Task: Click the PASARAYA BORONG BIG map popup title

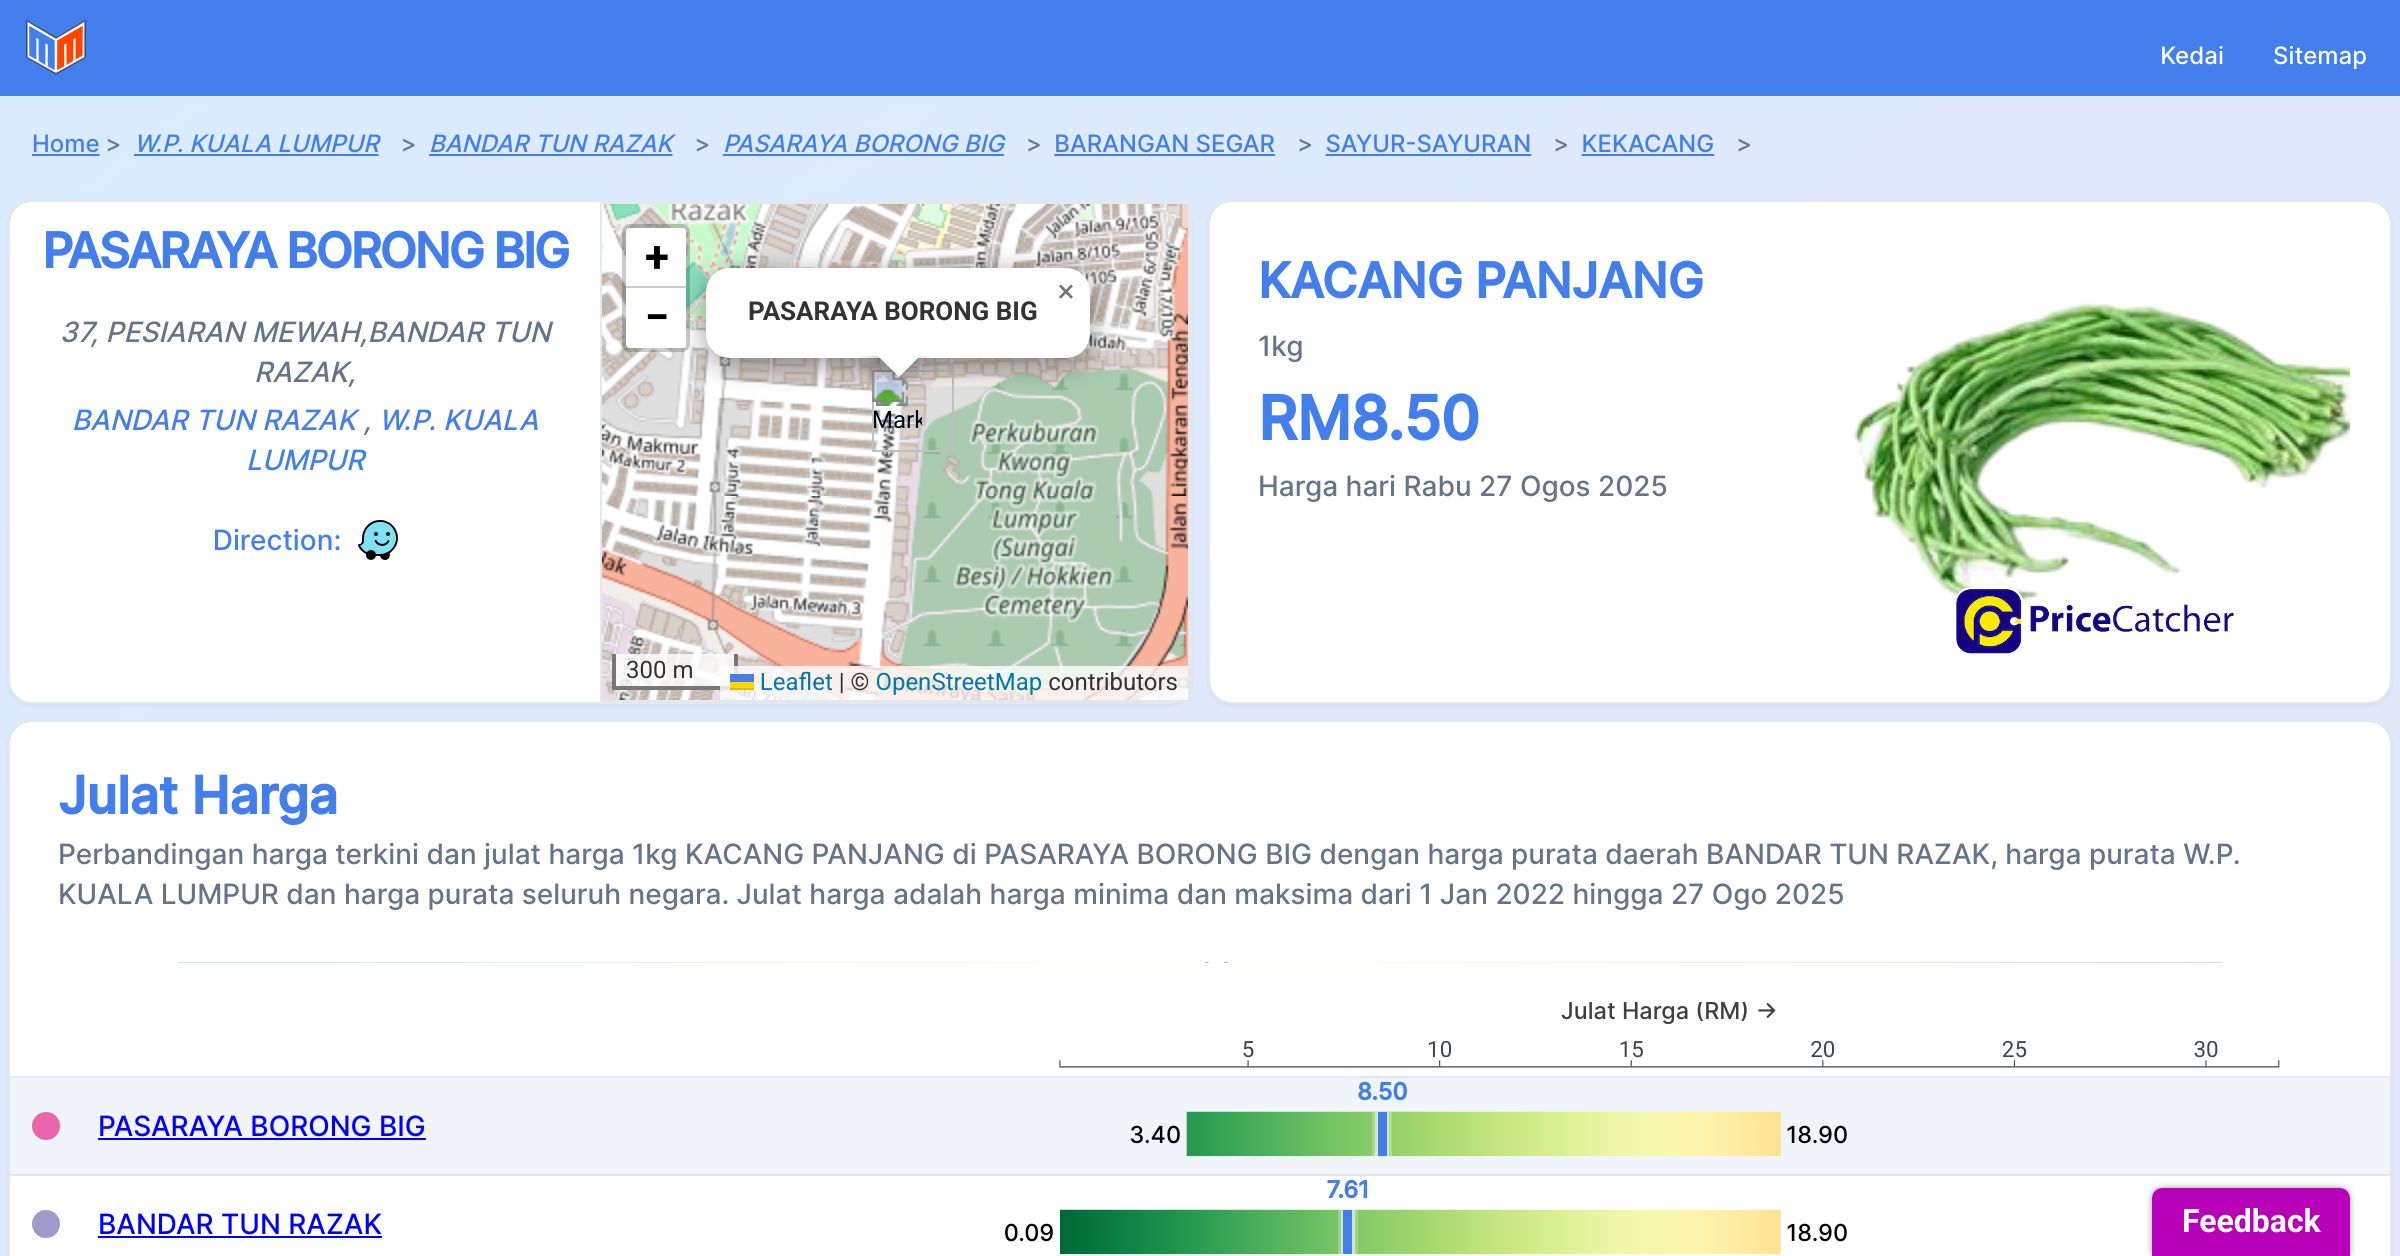Action: tap(892, 311)
